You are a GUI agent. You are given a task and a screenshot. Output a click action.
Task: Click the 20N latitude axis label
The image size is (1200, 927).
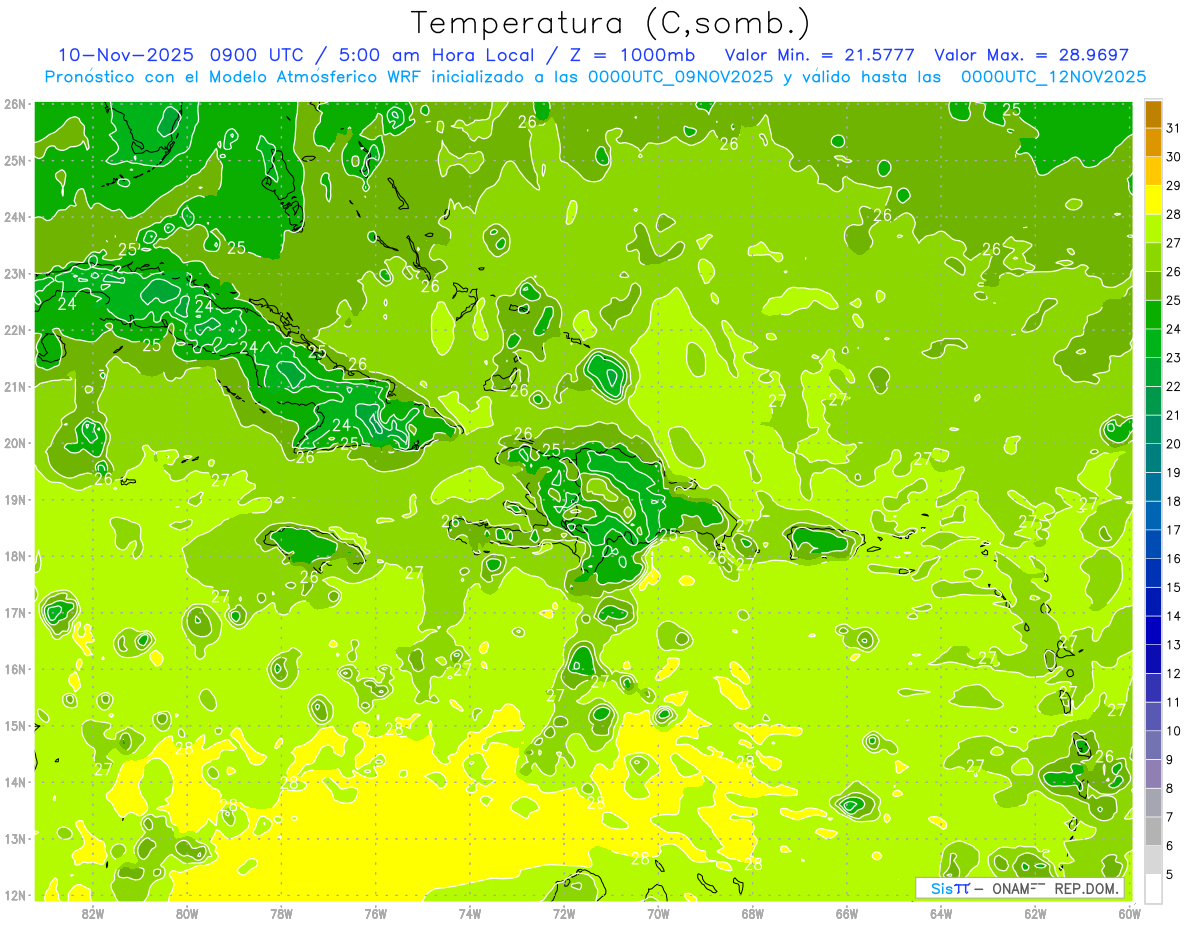pos(15,443)
